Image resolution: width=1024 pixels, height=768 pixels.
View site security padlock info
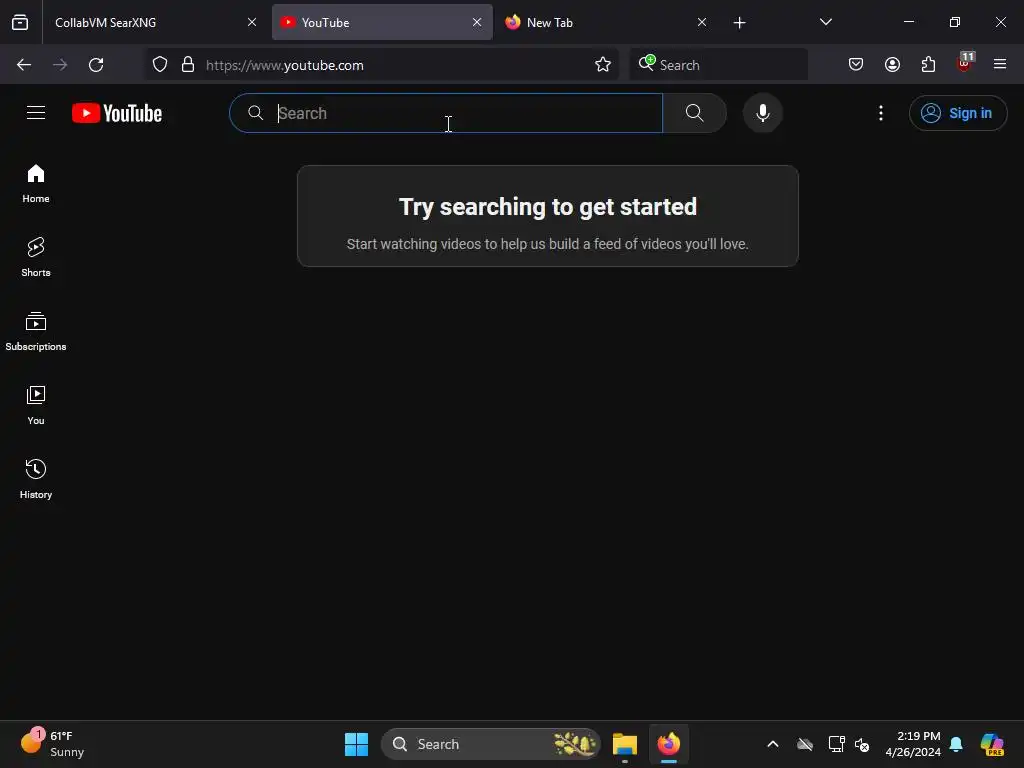click(x=188, y=65)
